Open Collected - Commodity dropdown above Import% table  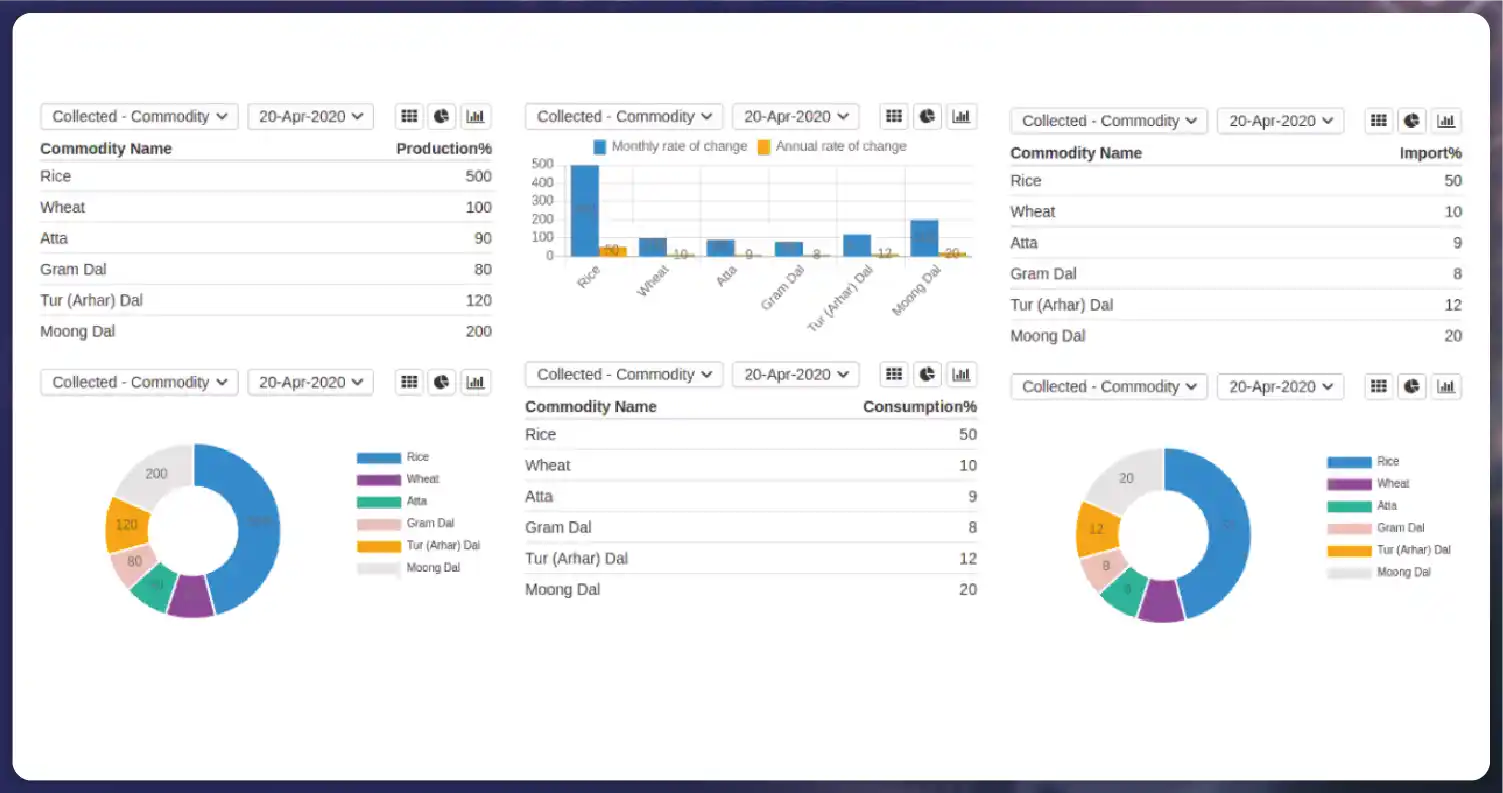tap(1109, 120)
